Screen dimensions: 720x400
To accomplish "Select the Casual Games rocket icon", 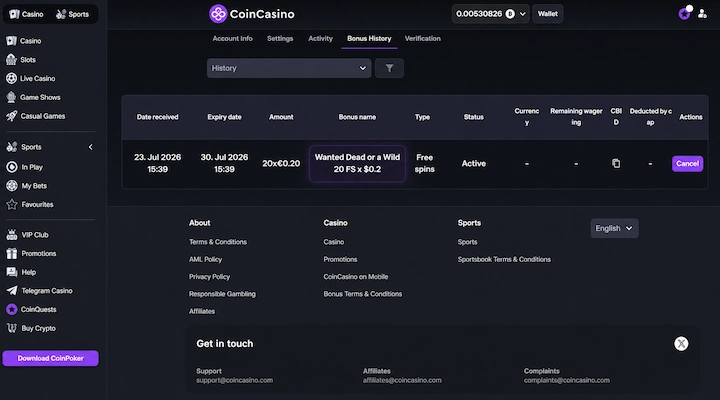I will [11, 116].
